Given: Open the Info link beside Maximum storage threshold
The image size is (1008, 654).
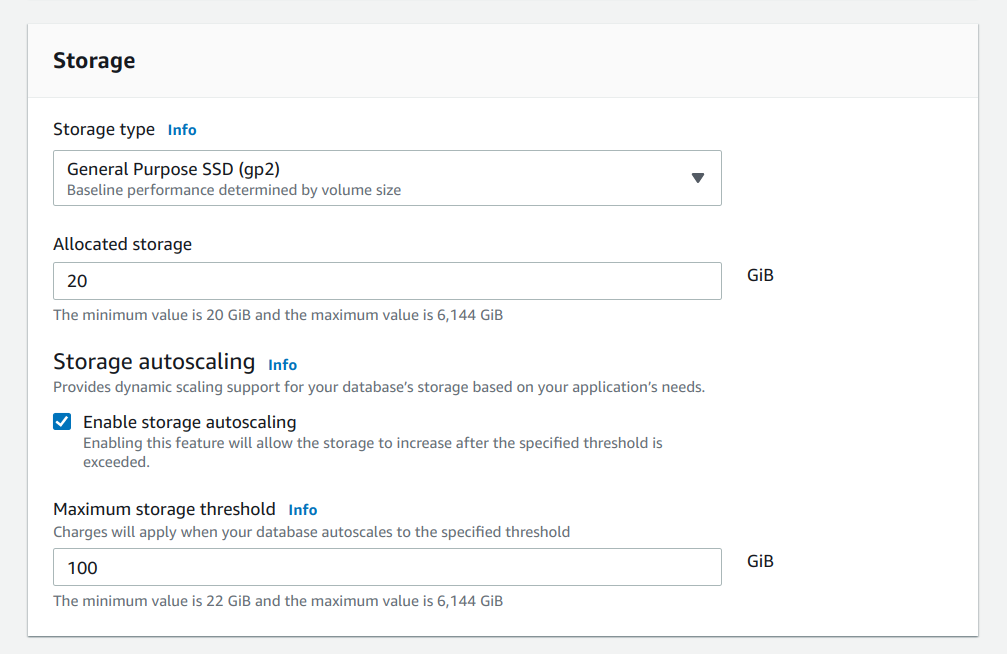Looking at the screenshot, I should pos(302,510).
